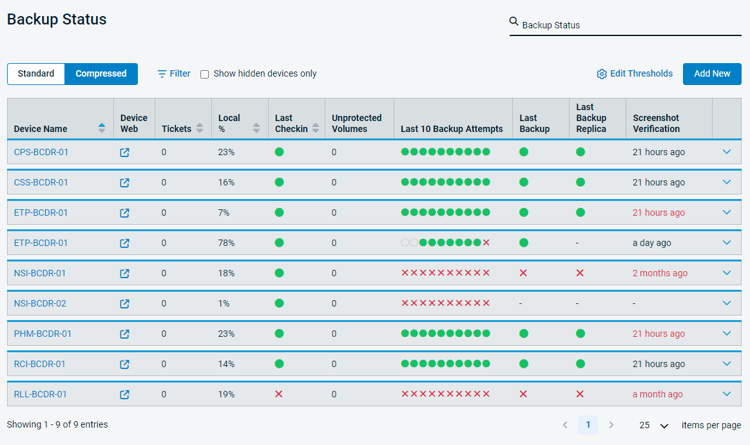Open device web link for PHM-BCDR-01
This screenshot has width=750, height=445.
click(124, 334)
